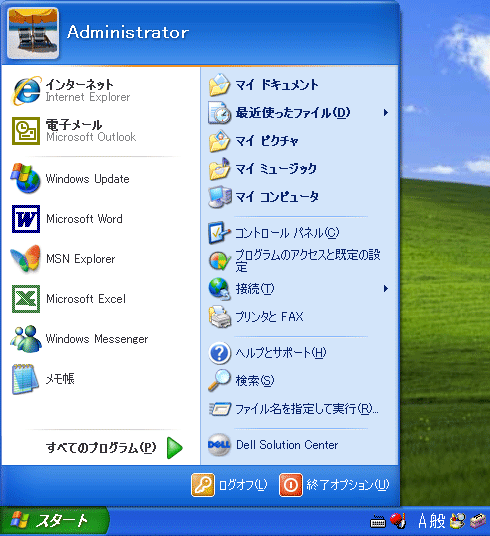490x536 pixels.
Task: Click IME 般 conversion mode
Action: pos(438,521)
